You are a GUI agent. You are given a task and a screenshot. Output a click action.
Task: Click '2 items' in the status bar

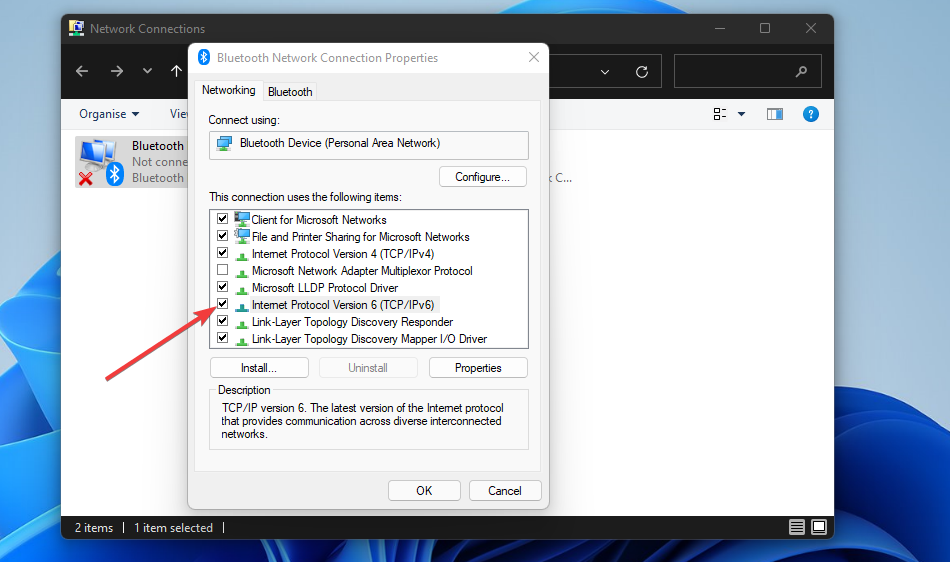94,527
